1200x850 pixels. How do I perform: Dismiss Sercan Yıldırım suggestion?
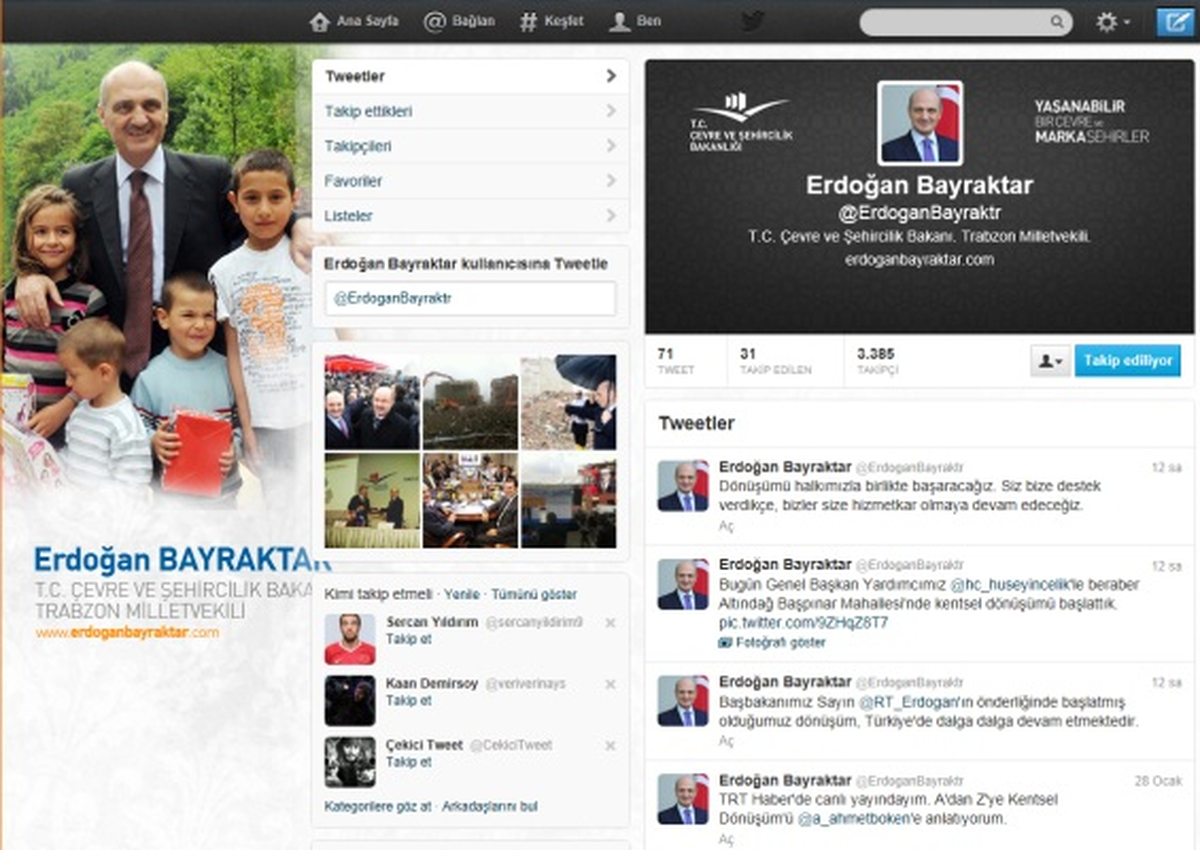coord(611,623)
